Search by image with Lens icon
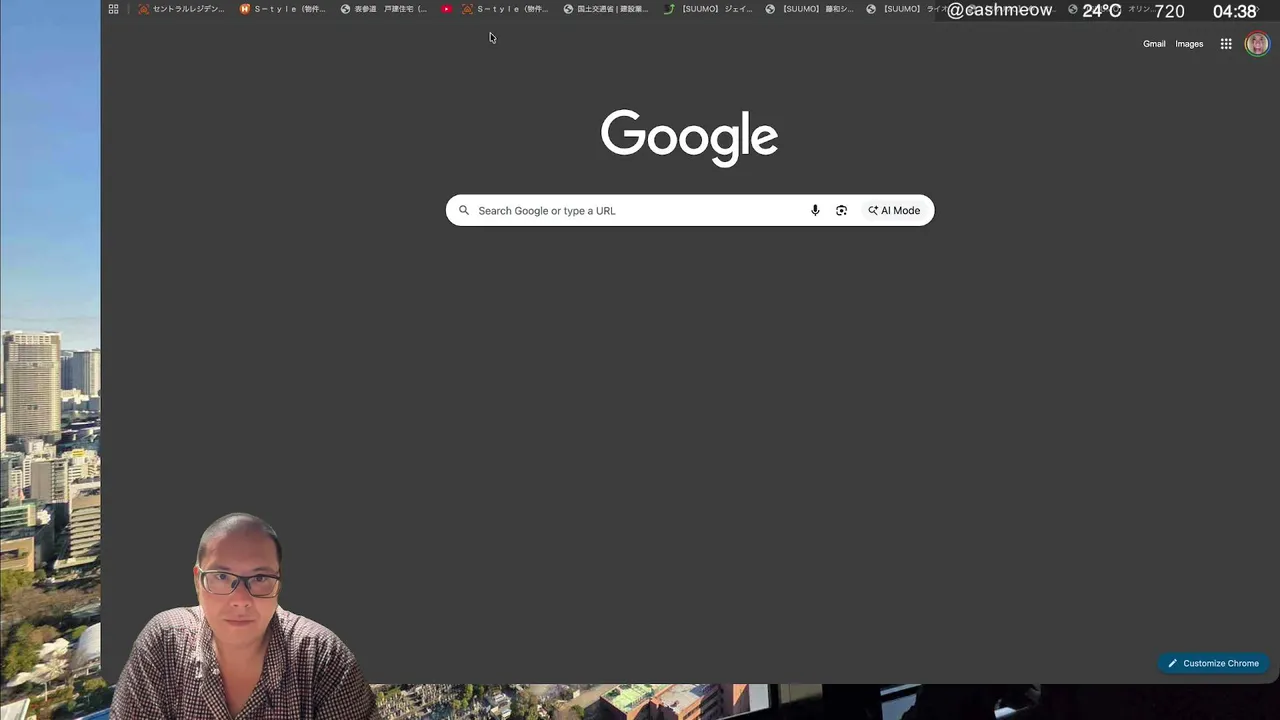Image resolution: width=1280 pixels, height=720 pixels. tap(841, 210)
